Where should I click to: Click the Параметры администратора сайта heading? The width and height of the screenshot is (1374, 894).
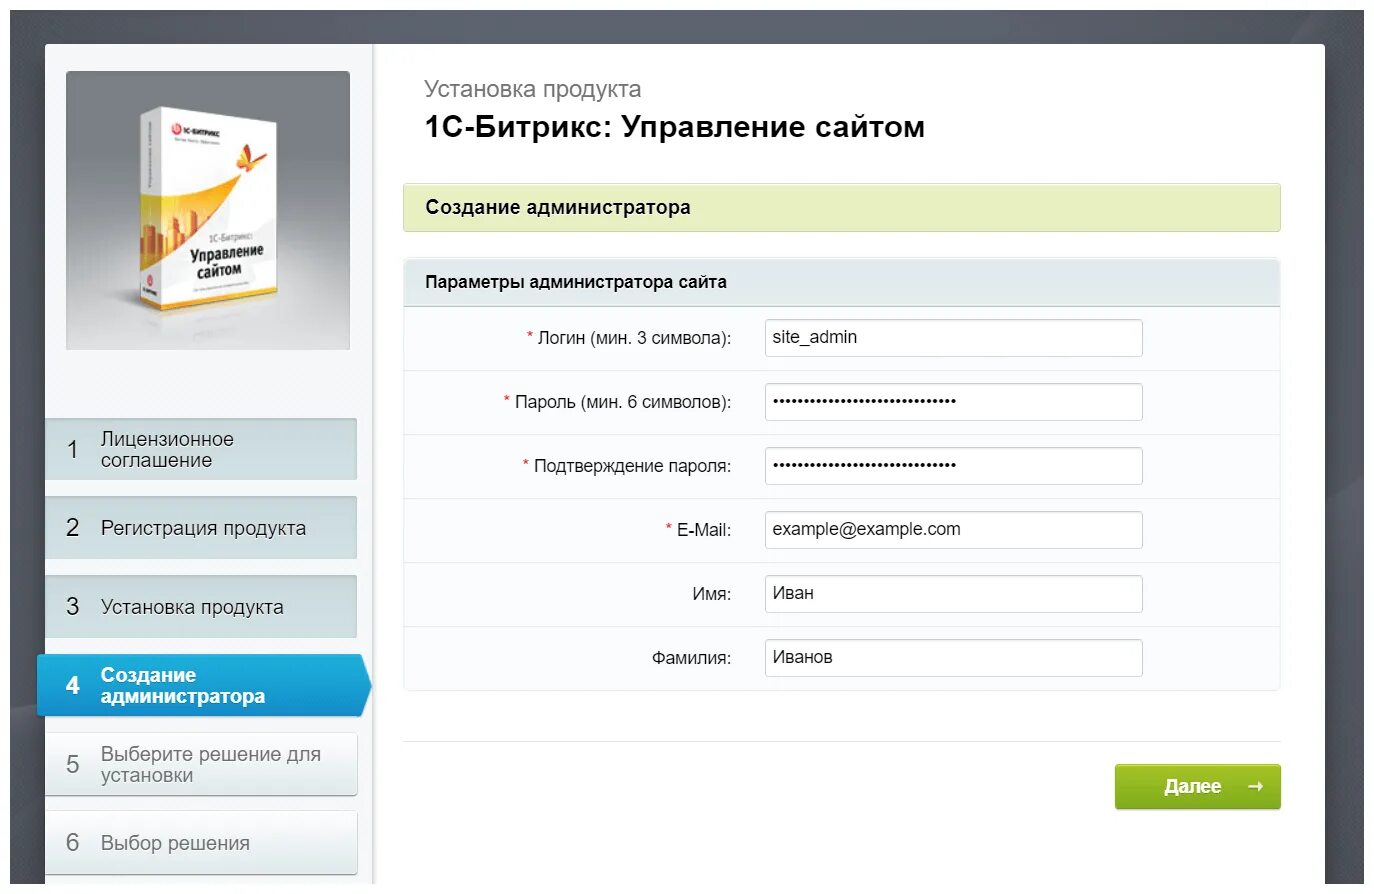[576, 282]
